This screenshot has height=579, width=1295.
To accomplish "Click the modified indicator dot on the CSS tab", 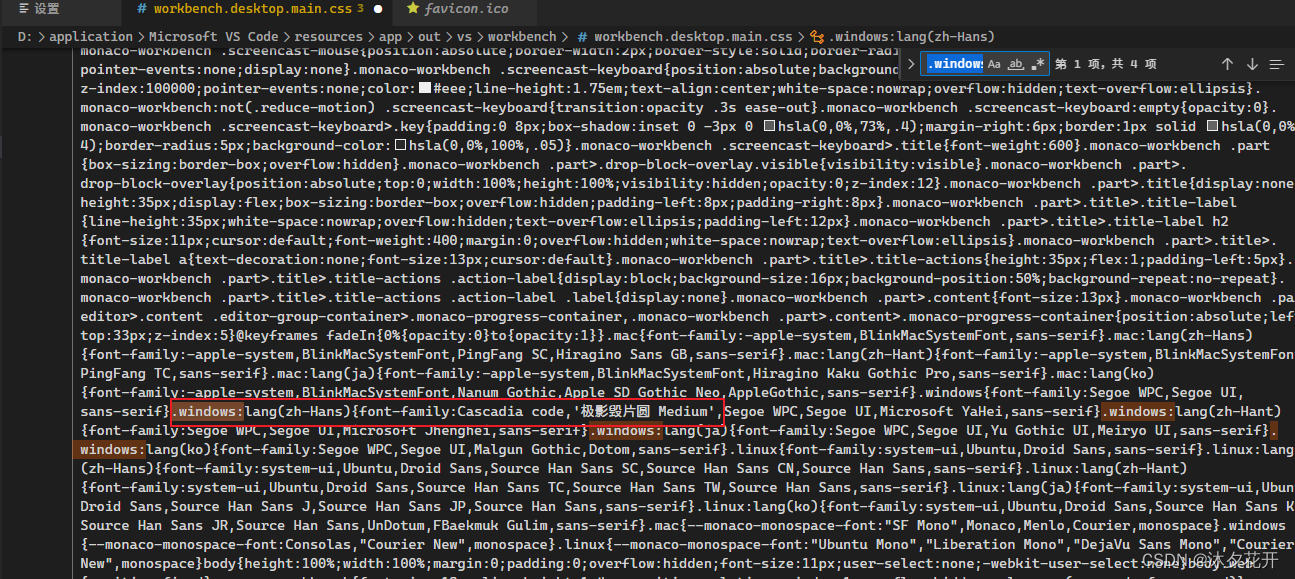I will coord(377,8).
